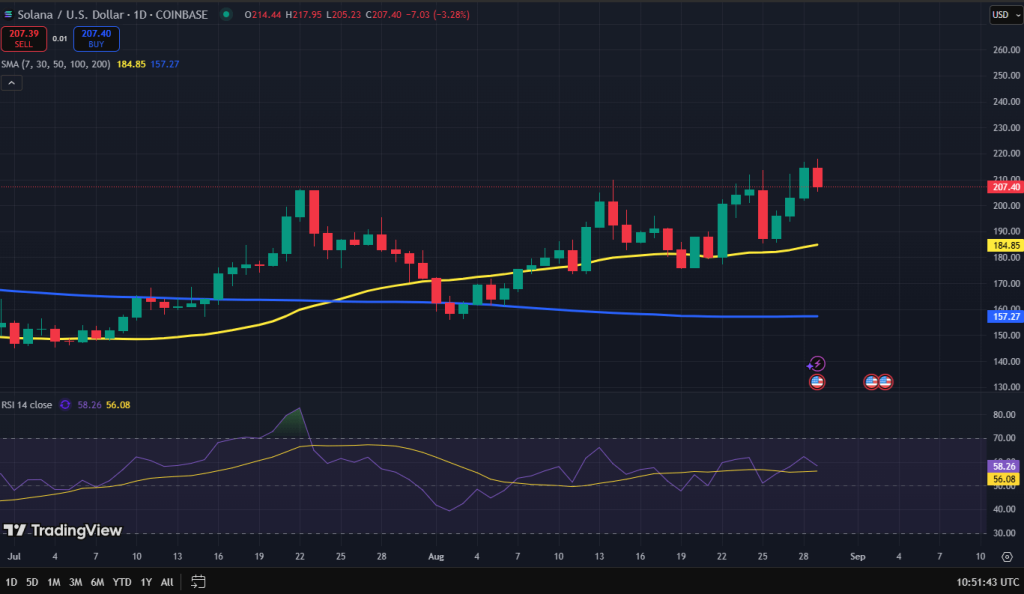Click the Jul date label on time axis
The height and width of the screenshot is (594, 1024).
(14, 557)
